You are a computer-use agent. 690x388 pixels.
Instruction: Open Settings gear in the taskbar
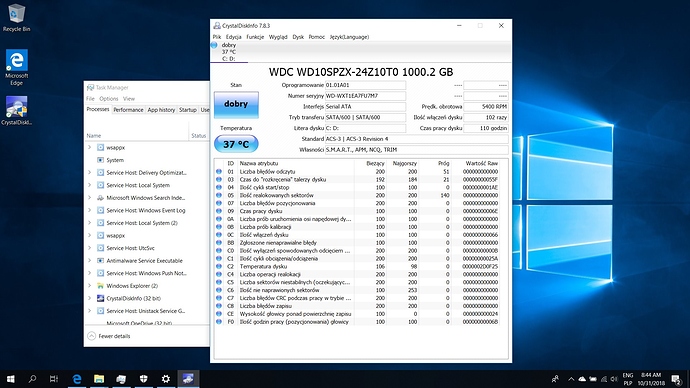[165, 379]
